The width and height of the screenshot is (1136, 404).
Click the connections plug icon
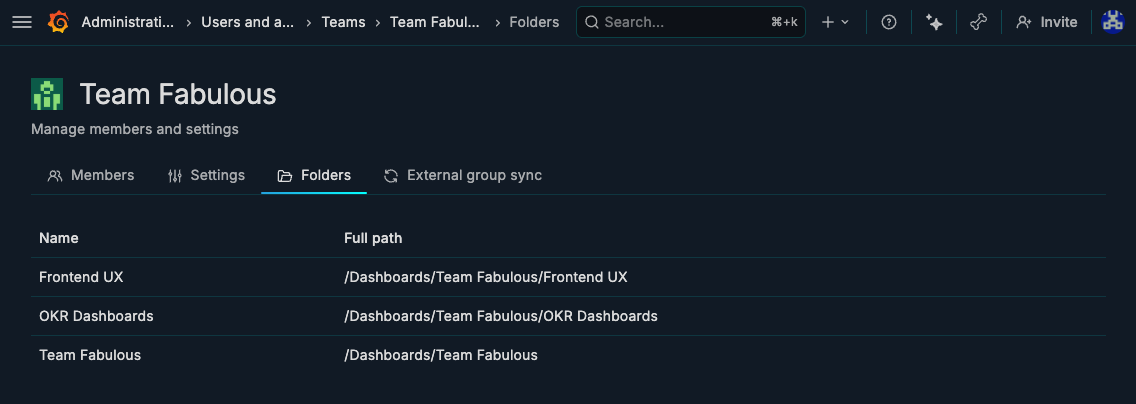coord(979,22)
